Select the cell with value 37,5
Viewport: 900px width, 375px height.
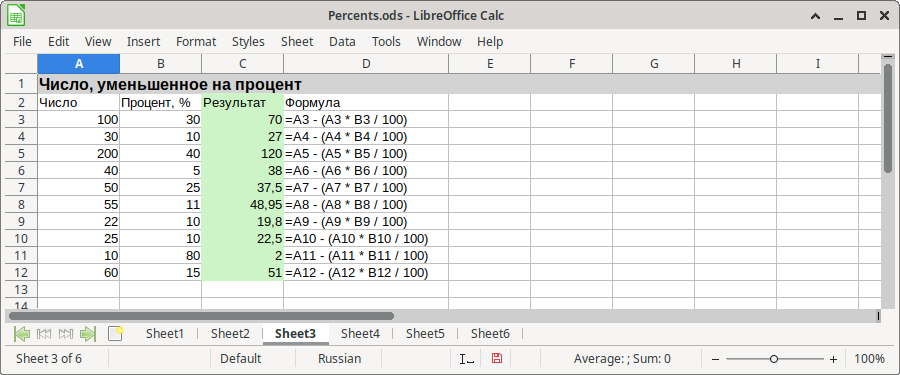coord(243,188)
